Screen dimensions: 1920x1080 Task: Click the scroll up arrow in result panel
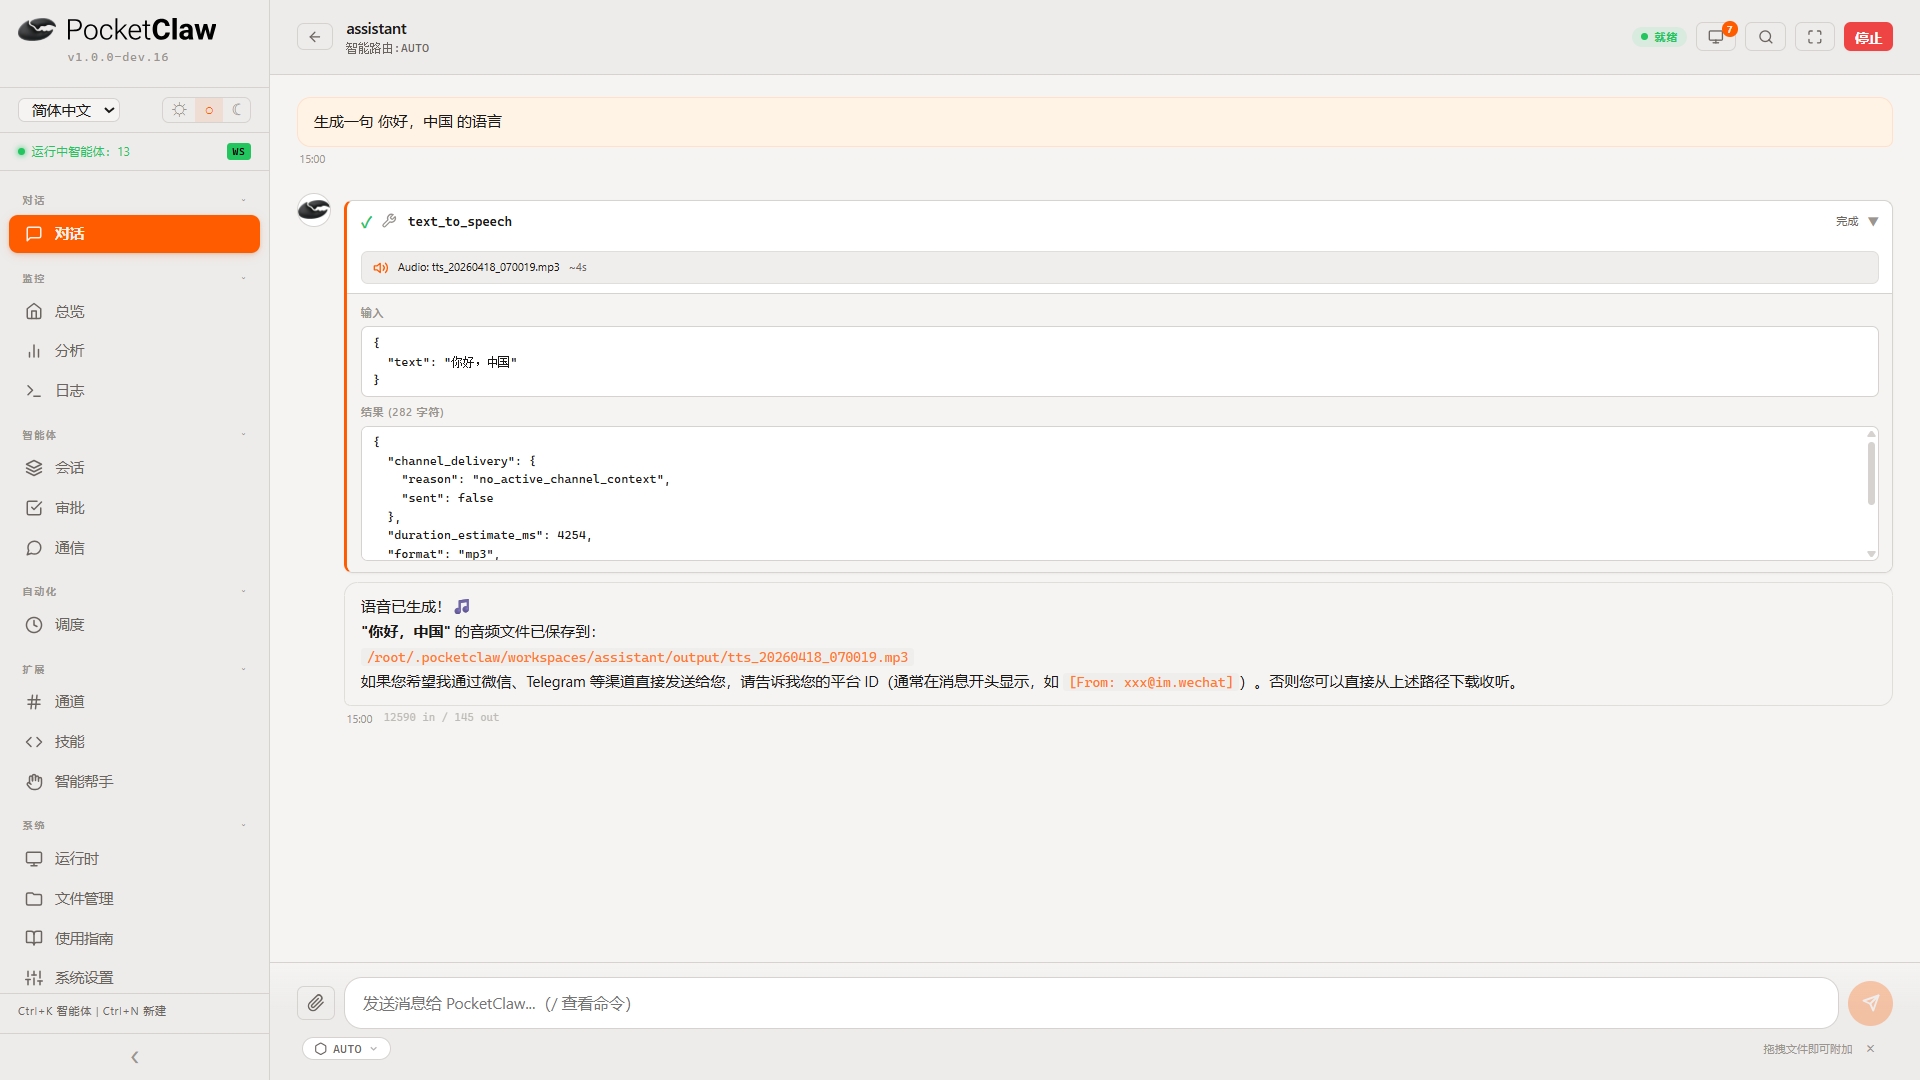[x=1871, y=434]
